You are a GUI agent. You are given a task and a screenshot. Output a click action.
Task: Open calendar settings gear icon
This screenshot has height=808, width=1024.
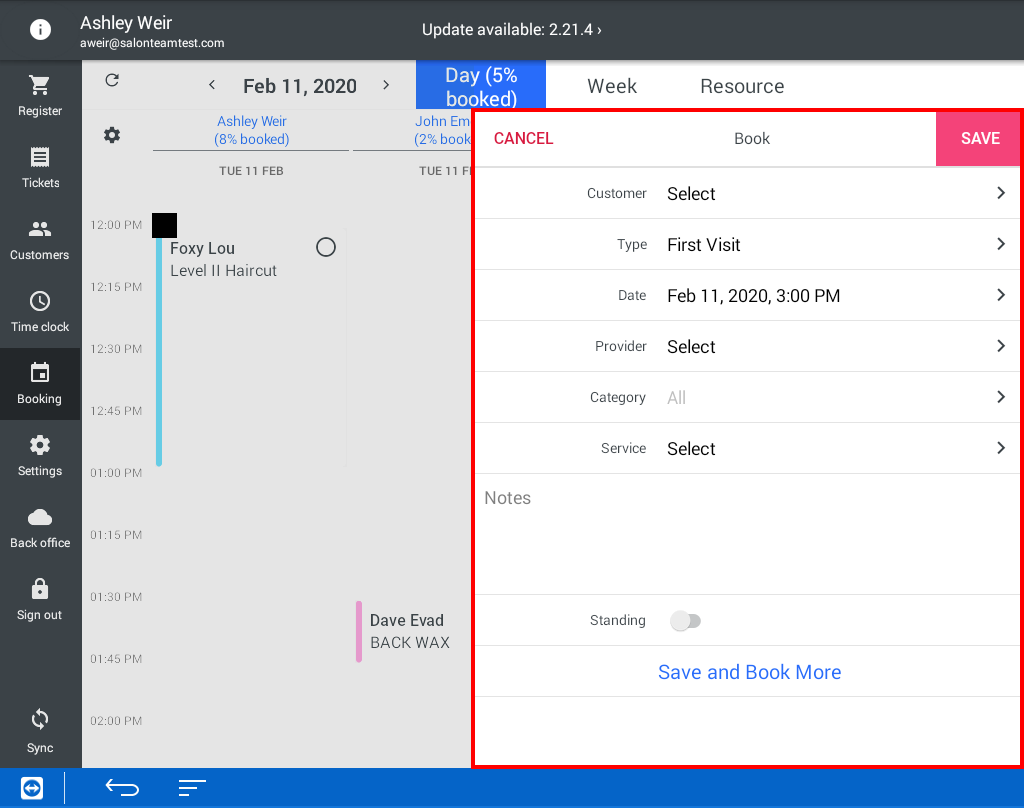[x=112, y=135]
